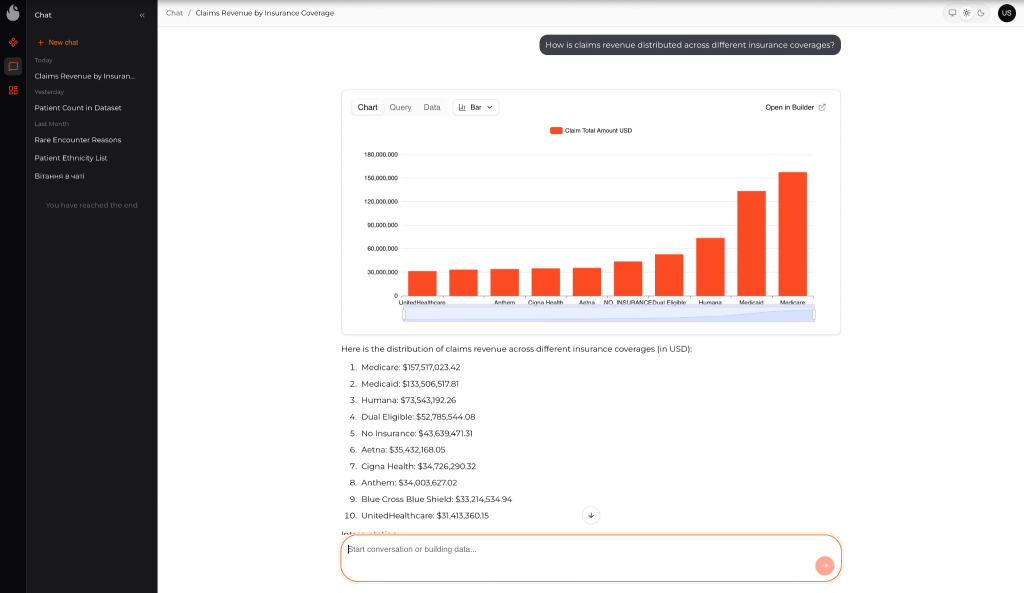1024x593 pixels.
Task: Click the user question message bubble
Action: (690, 45)
